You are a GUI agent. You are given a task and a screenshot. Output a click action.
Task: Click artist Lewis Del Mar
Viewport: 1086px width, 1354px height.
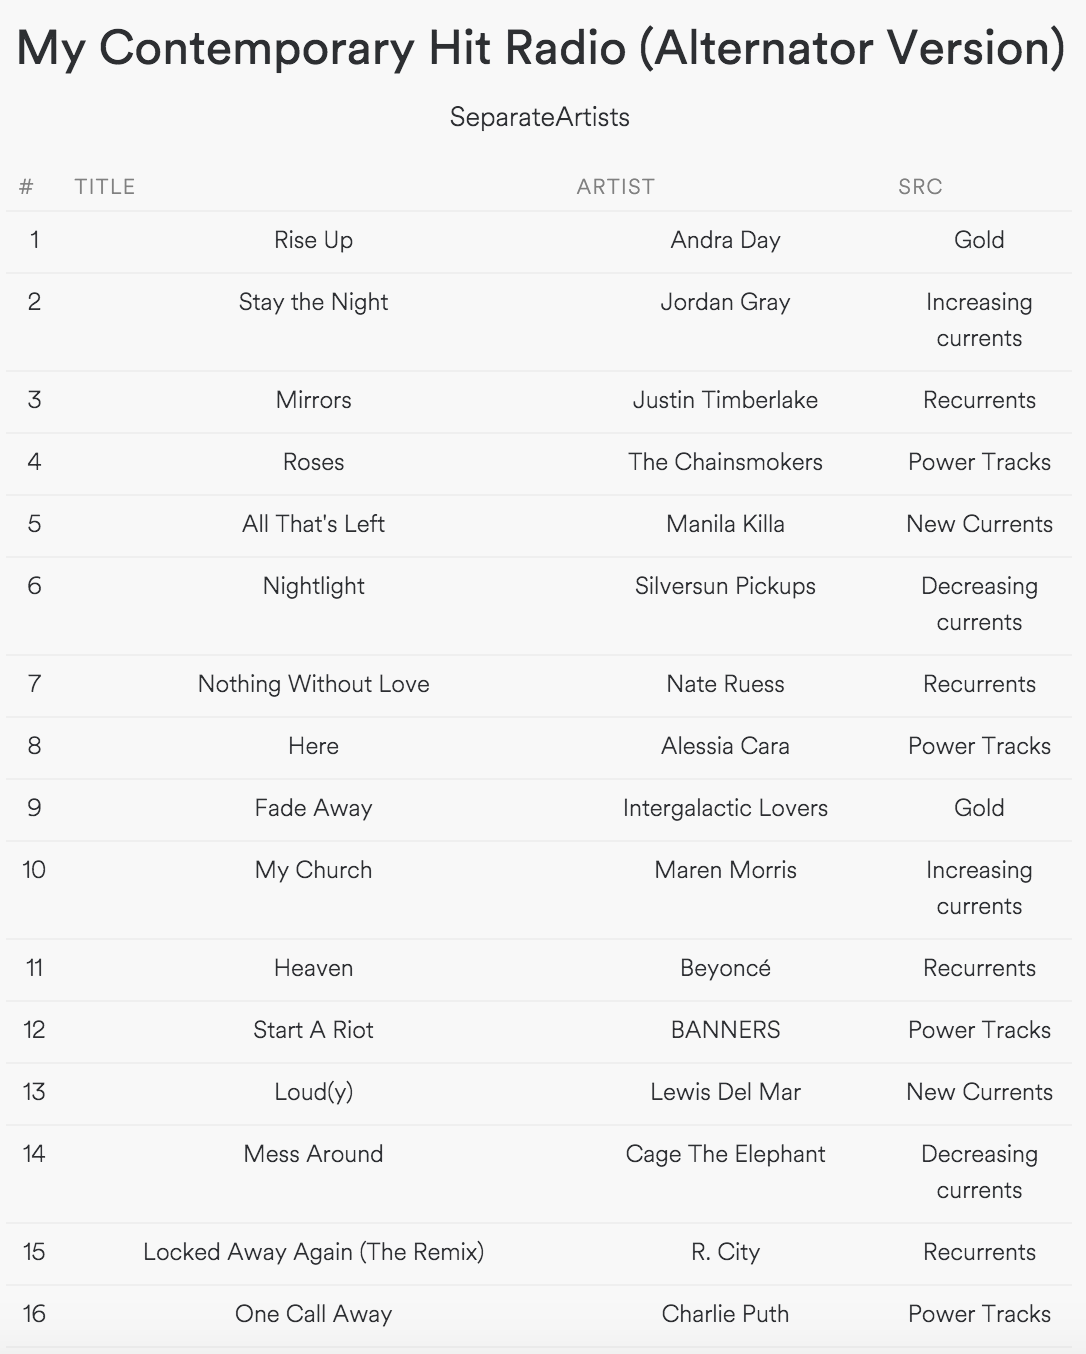coord(725,1092)
